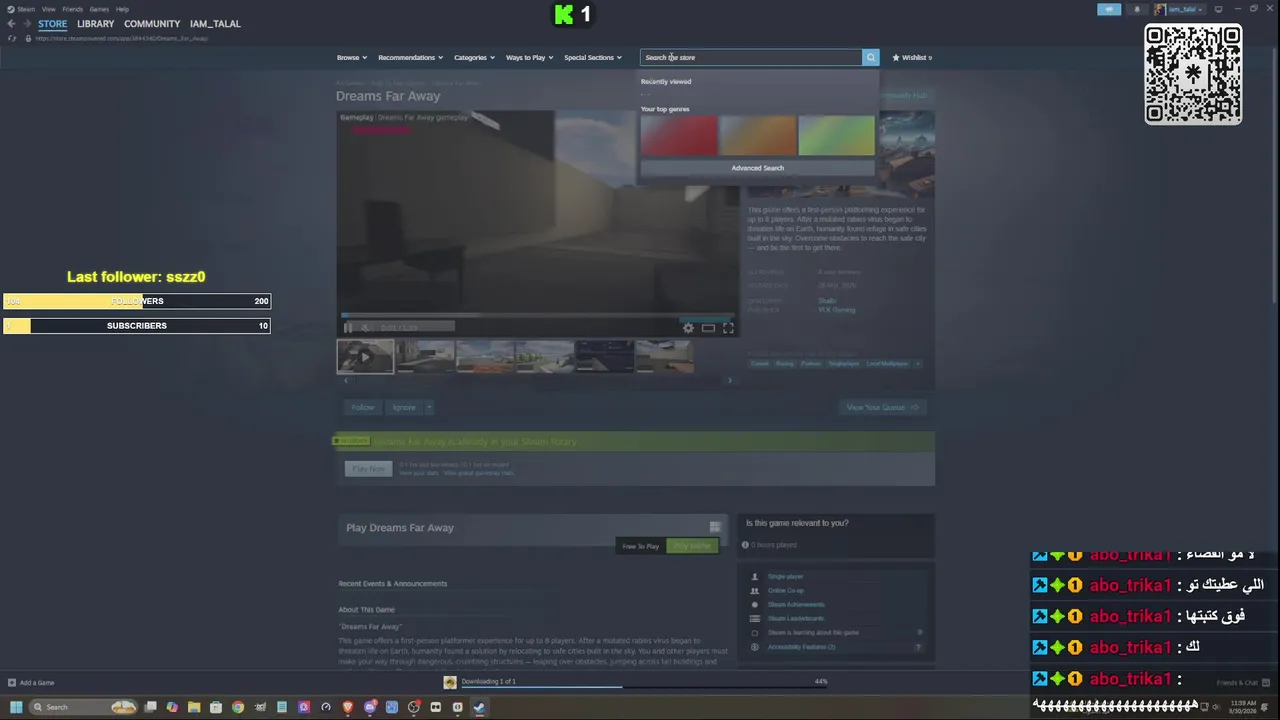Click in the Search the store field

[751, 57]
